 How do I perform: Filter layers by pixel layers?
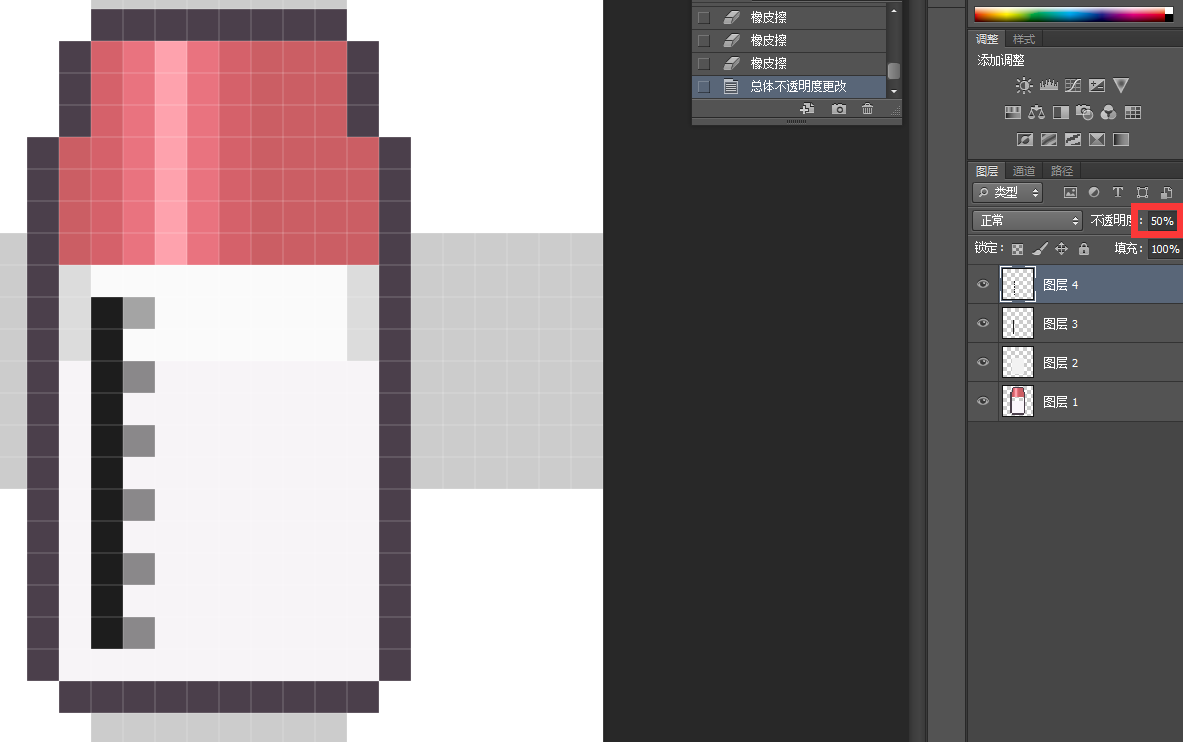coord(1070,192)
